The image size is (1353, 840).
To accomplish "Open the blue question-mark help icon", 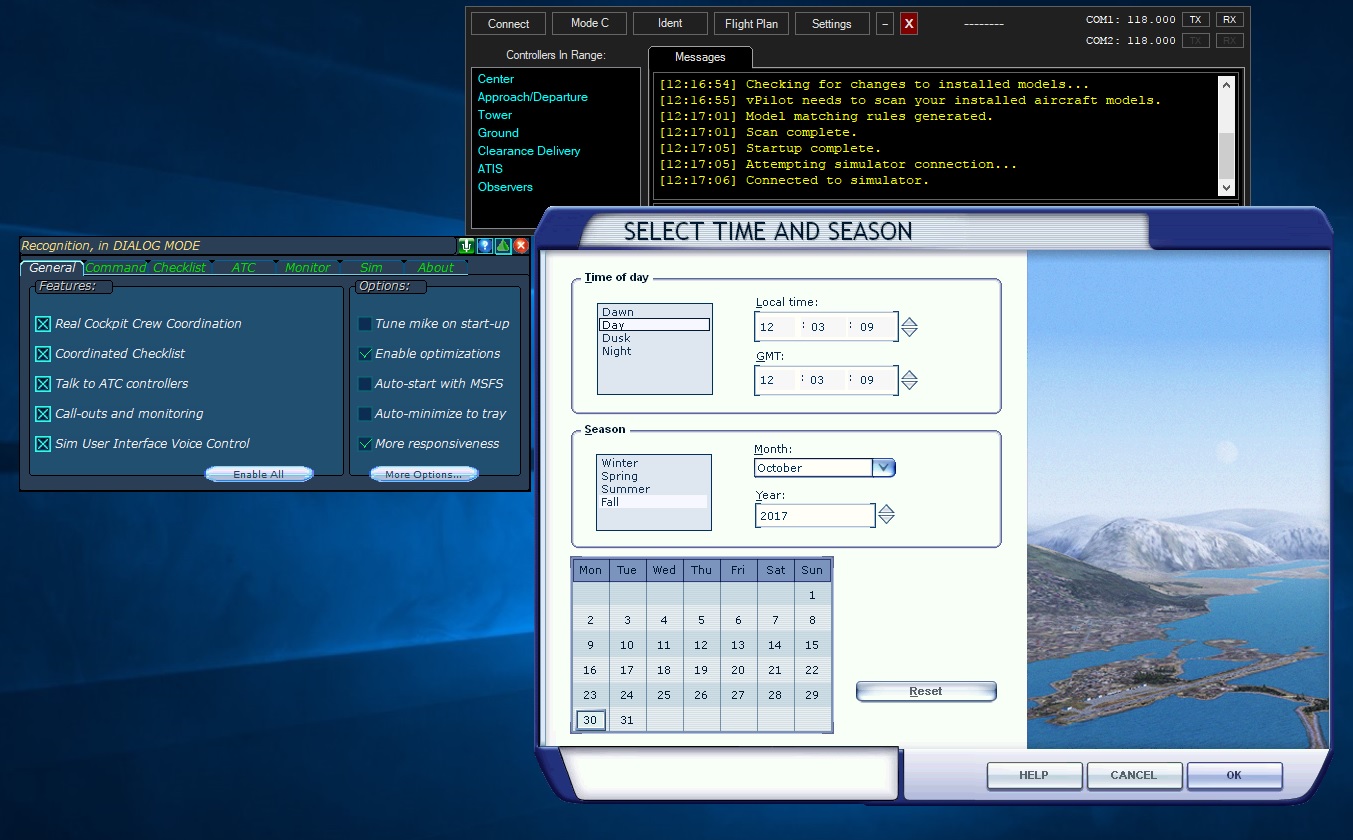I will [x=484, y=246].
